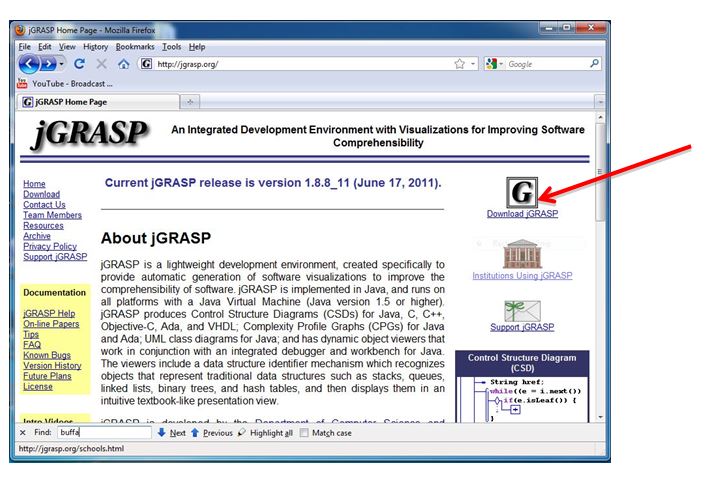Toggle Highlight all in the Find bar
This screenshot has height=484, width=712.
point(264,433)
